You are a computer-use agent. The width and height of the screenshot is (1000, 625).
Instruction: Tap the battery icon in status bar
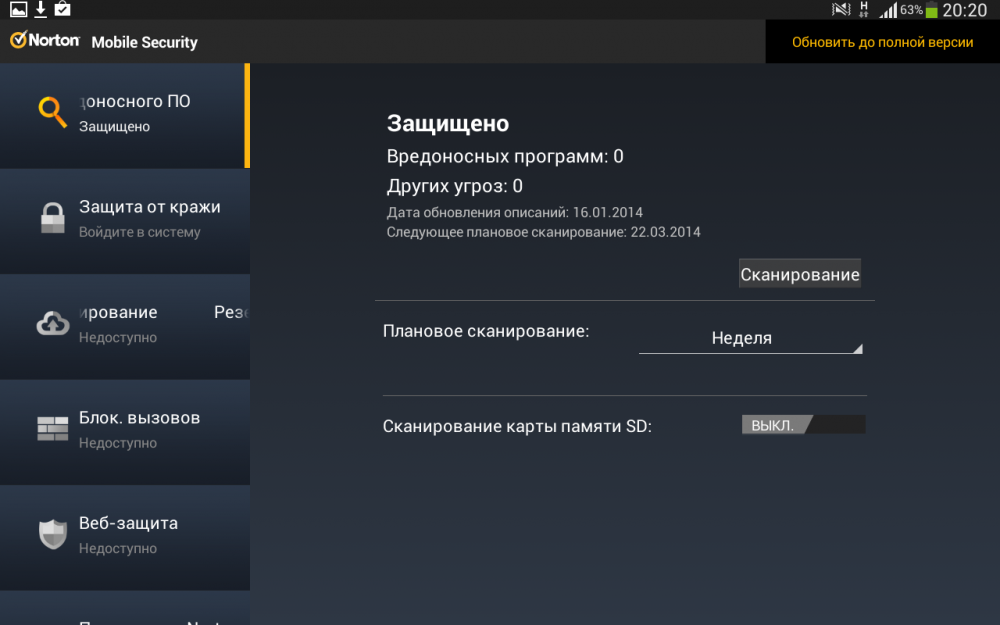click(931, 10)
